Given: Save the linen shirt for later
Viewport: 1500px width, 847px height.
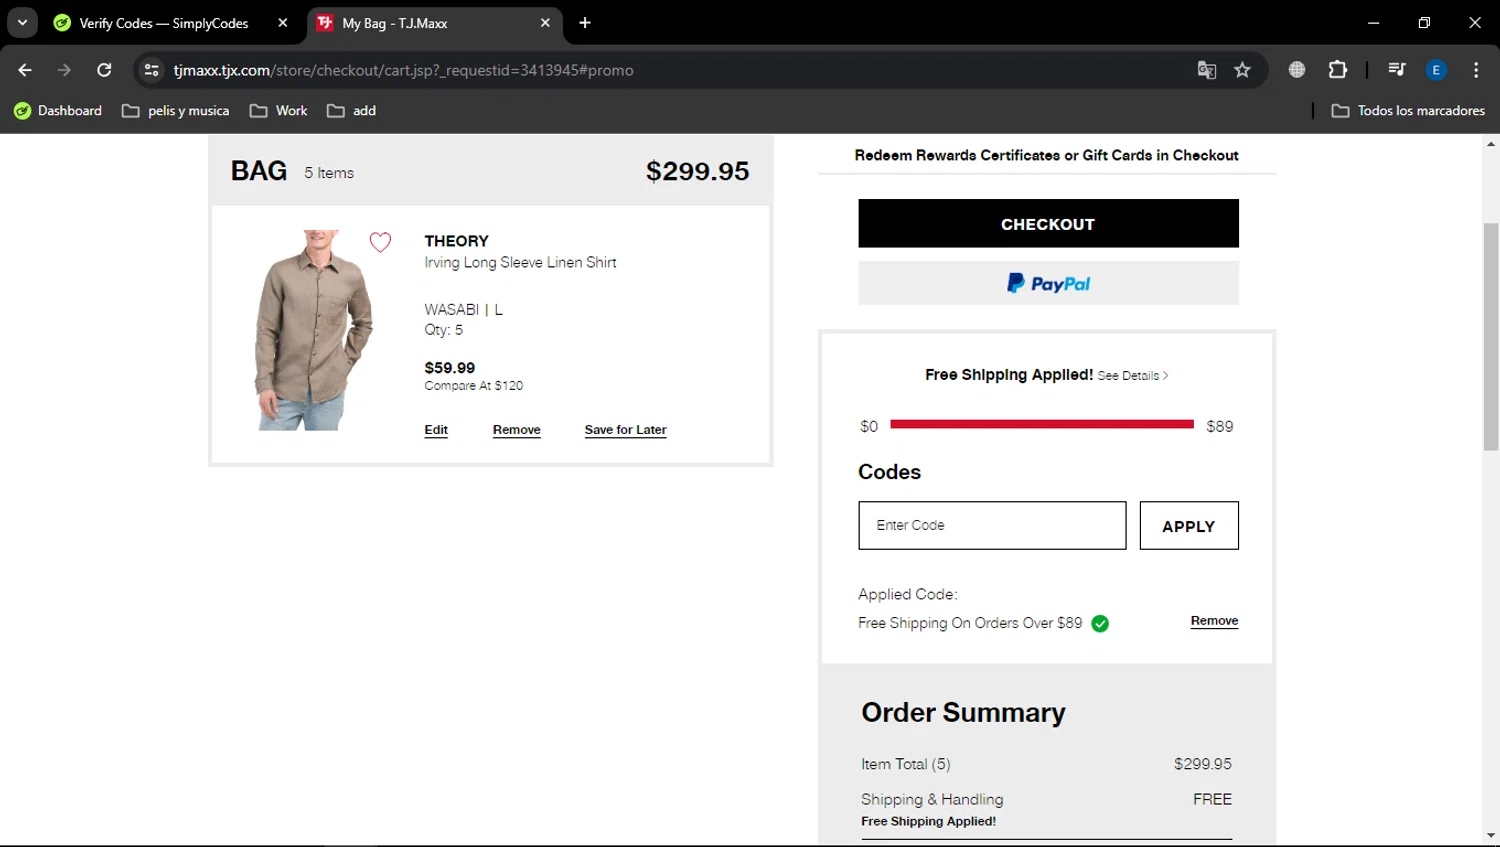Looking at the screenshot, I should (625, 430).
